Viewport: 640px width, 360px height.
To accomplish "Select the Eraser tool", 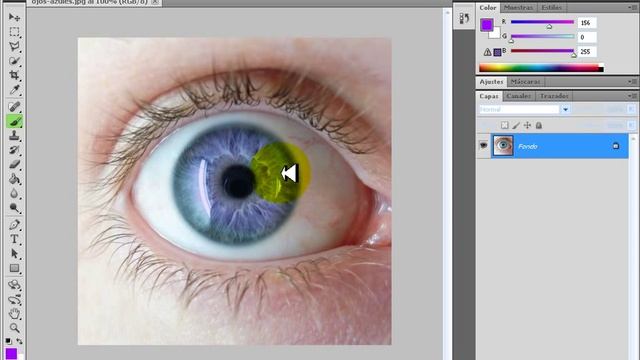I will click(x=14, y=164).
